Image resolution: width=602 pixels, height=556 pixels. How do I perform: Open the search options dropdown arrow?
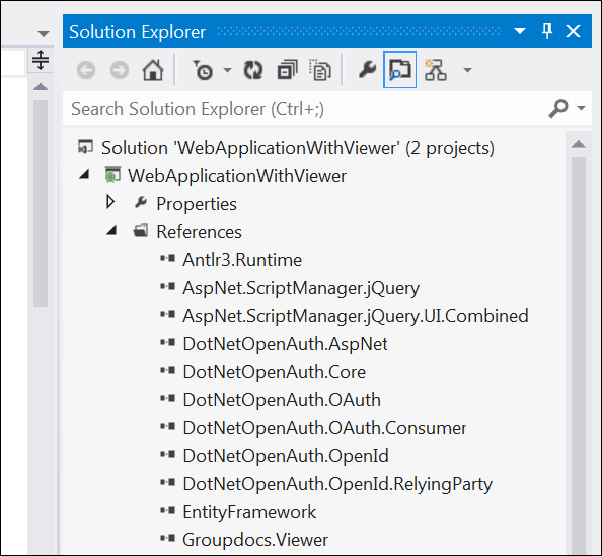582,108
